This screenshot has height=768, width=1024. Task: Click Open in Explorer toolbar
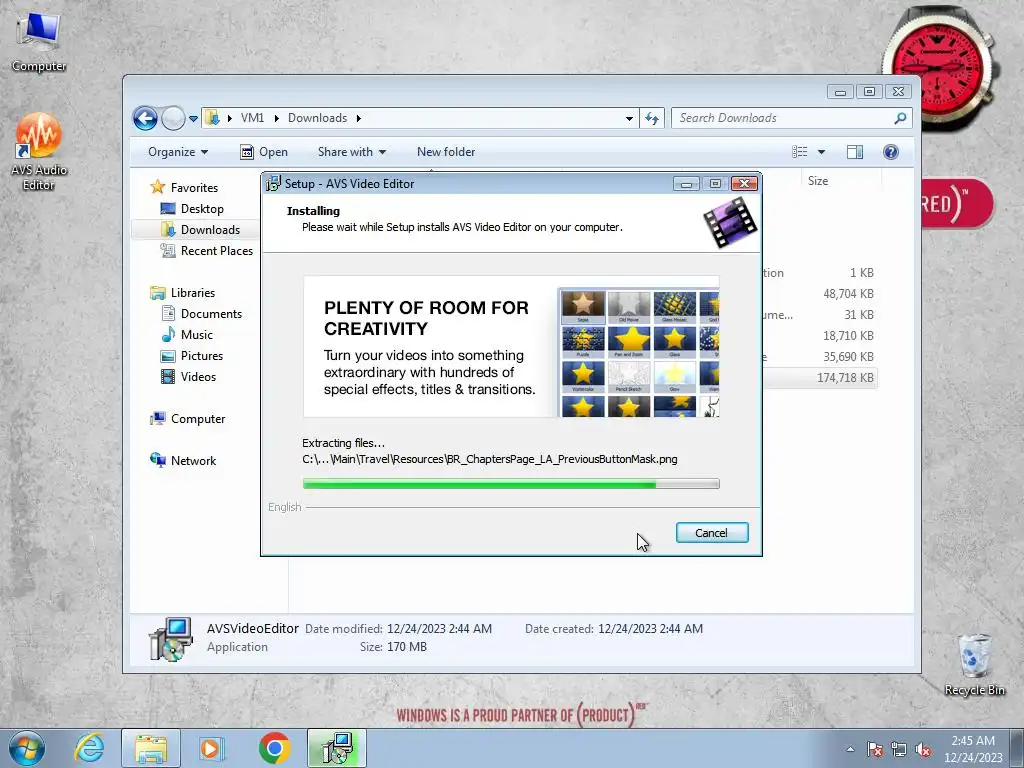click(264, 152)
